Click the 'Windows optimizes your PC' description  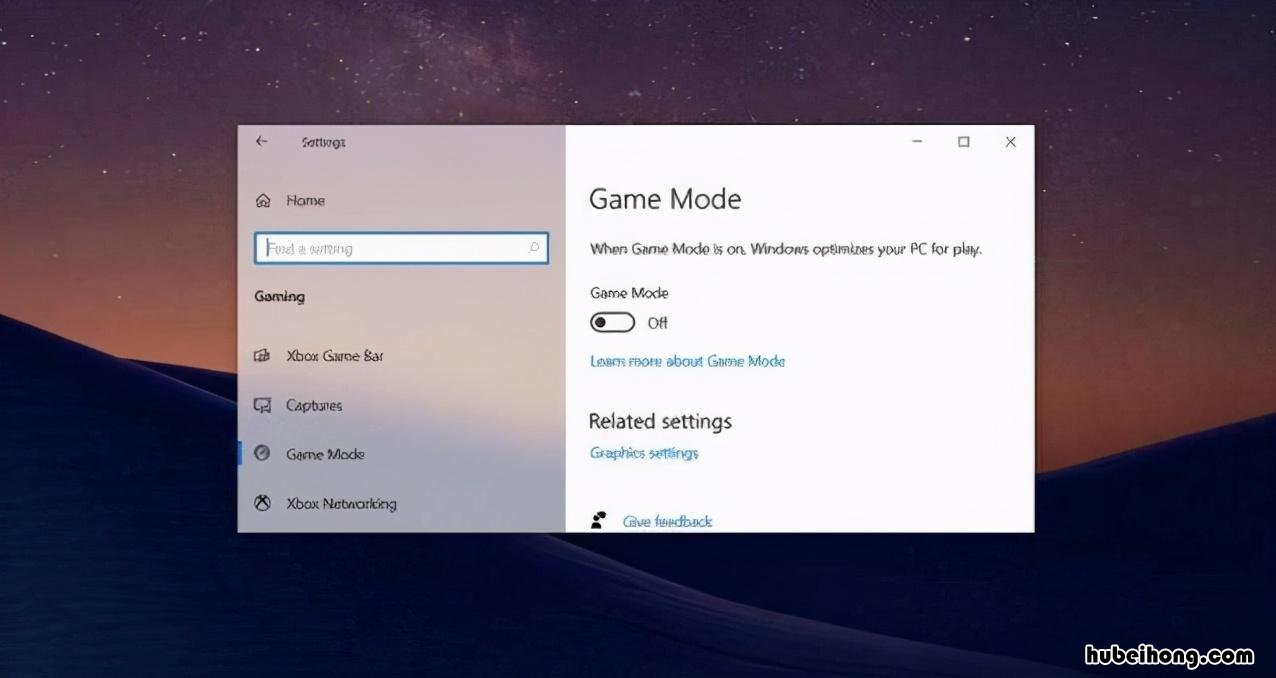(x=786, y=249)
